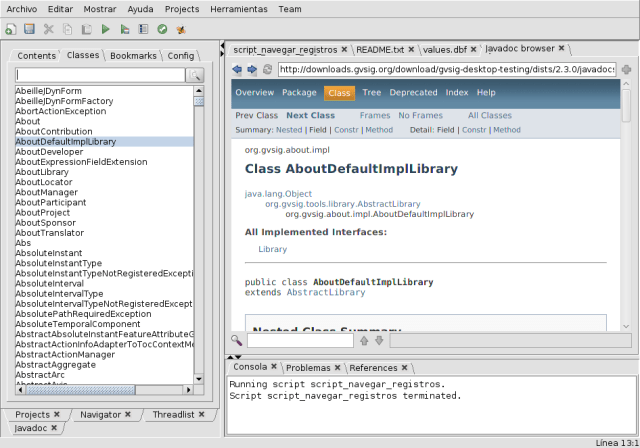Collapse console panel using divider arrow

[236, 356]
